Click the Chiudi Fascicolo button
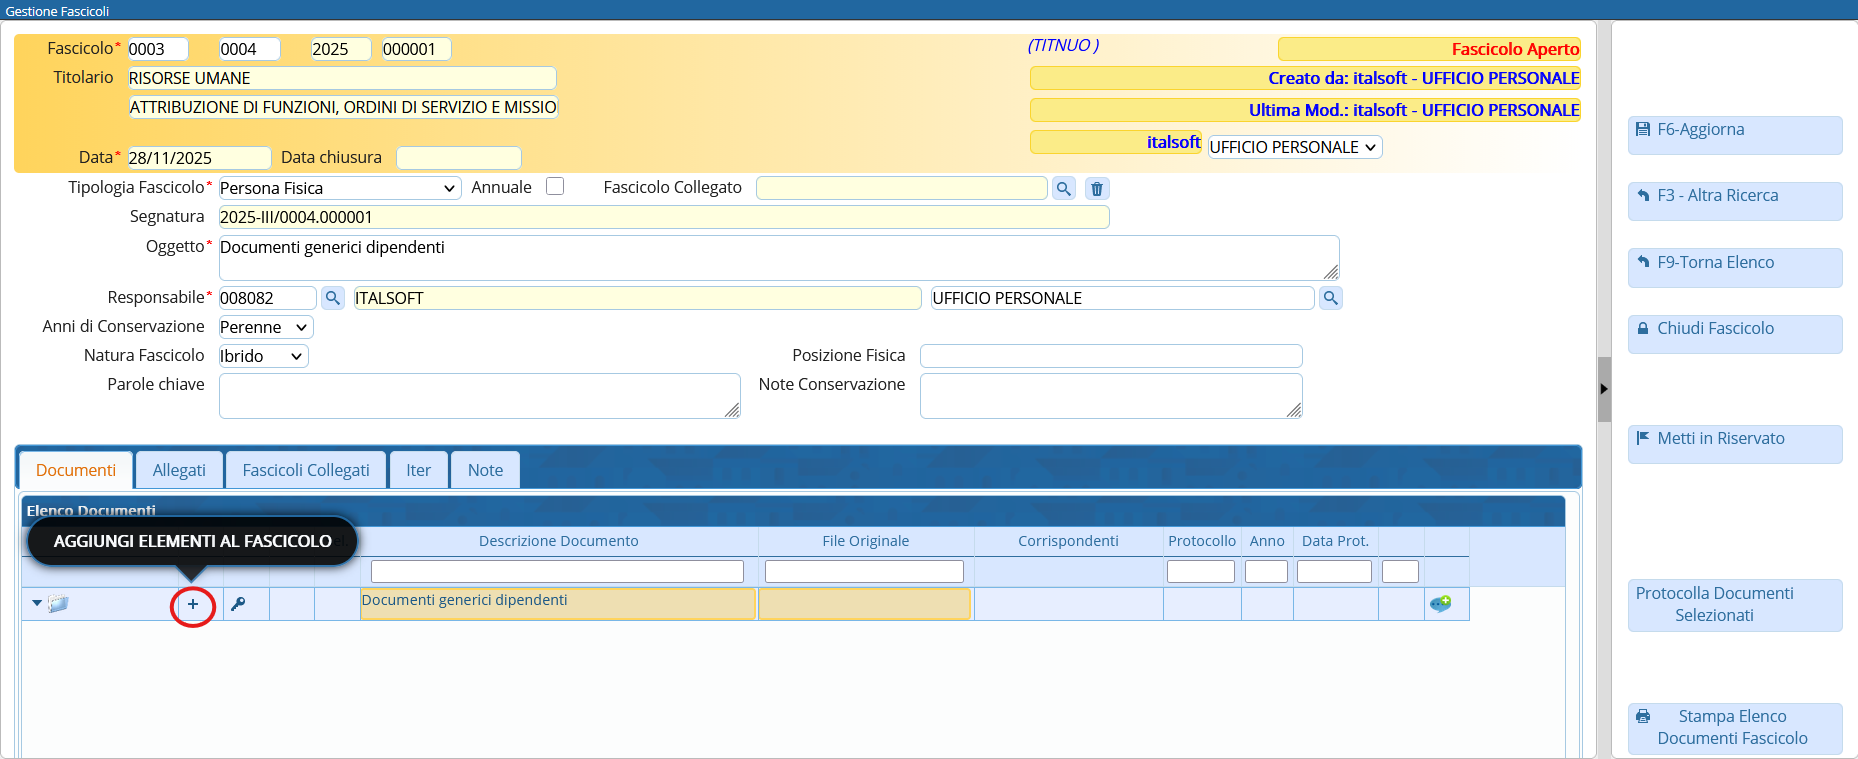 pos(1734,329)
